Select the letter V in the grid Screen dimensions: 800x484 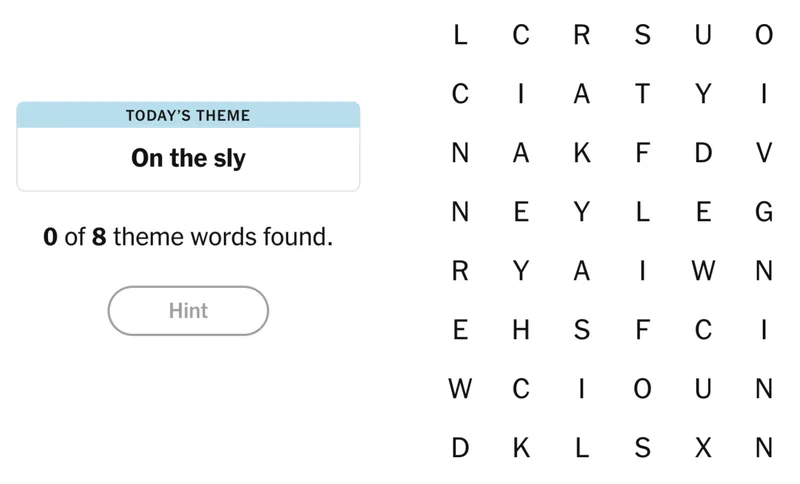click(x=764, y=153)
